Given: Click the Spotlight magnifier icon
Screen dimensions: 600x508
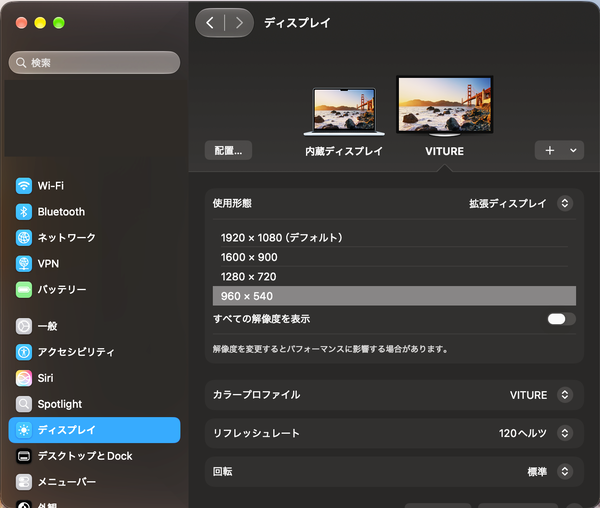Looking at the screenshot, I should [x=24, y=404].
